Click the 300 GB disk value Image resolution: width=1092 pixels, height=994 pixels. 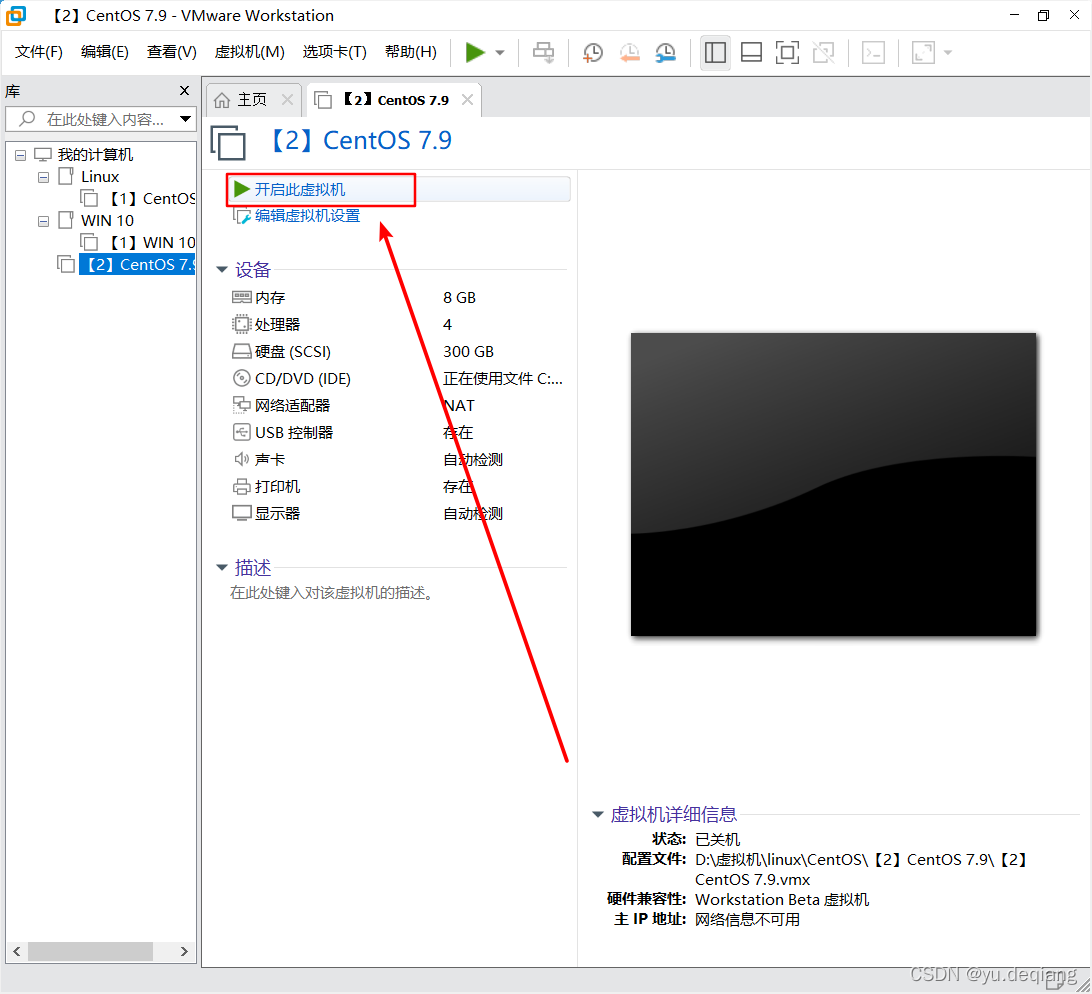(x=468, y=352)
